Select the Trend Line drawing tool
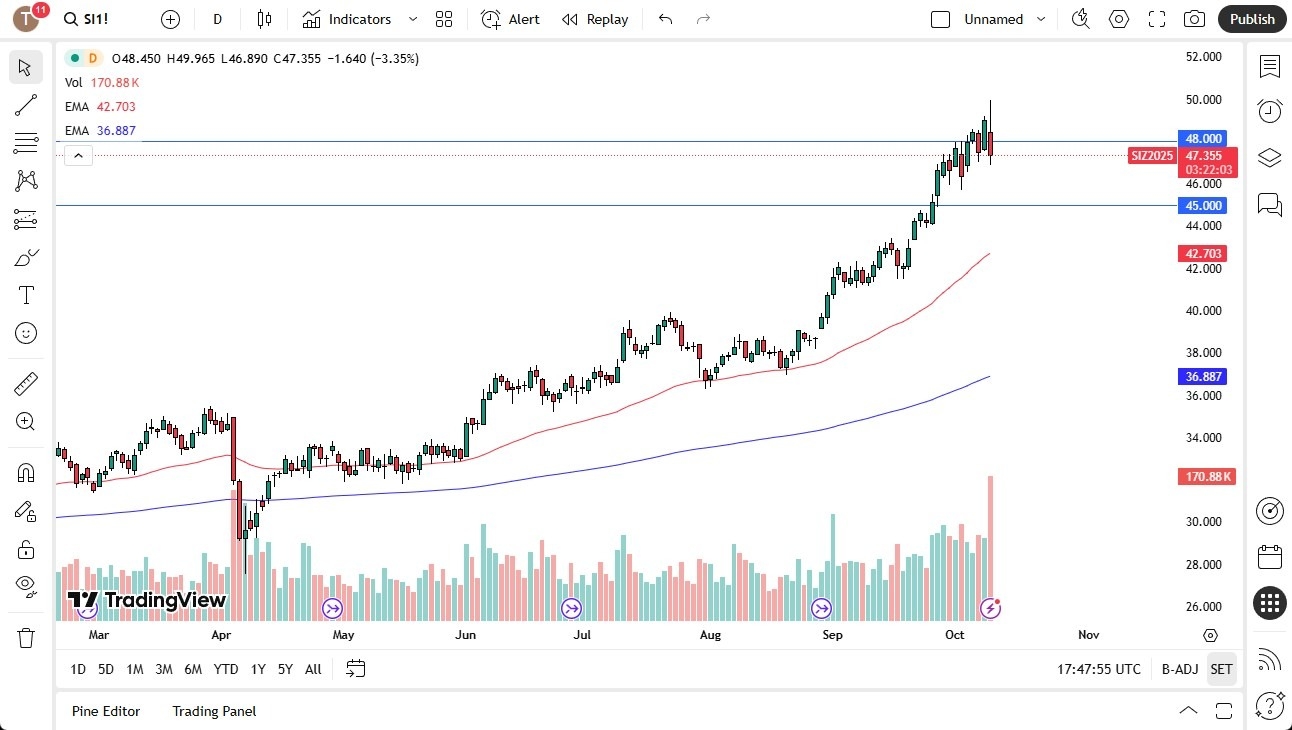 (x=26, y=105)
